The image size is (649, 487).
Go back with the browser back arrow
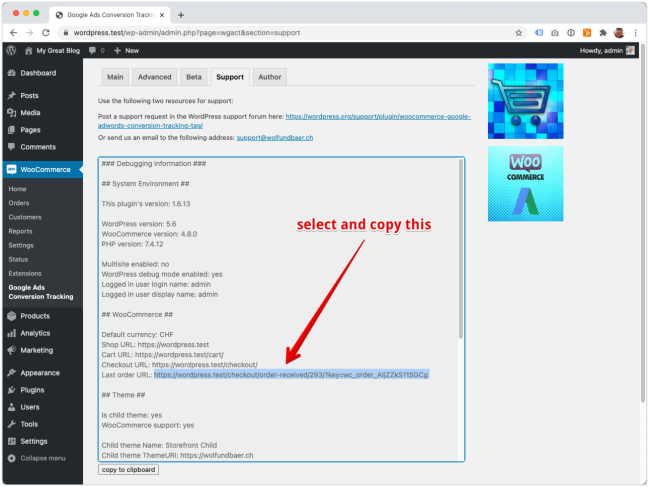pos(13,33)
